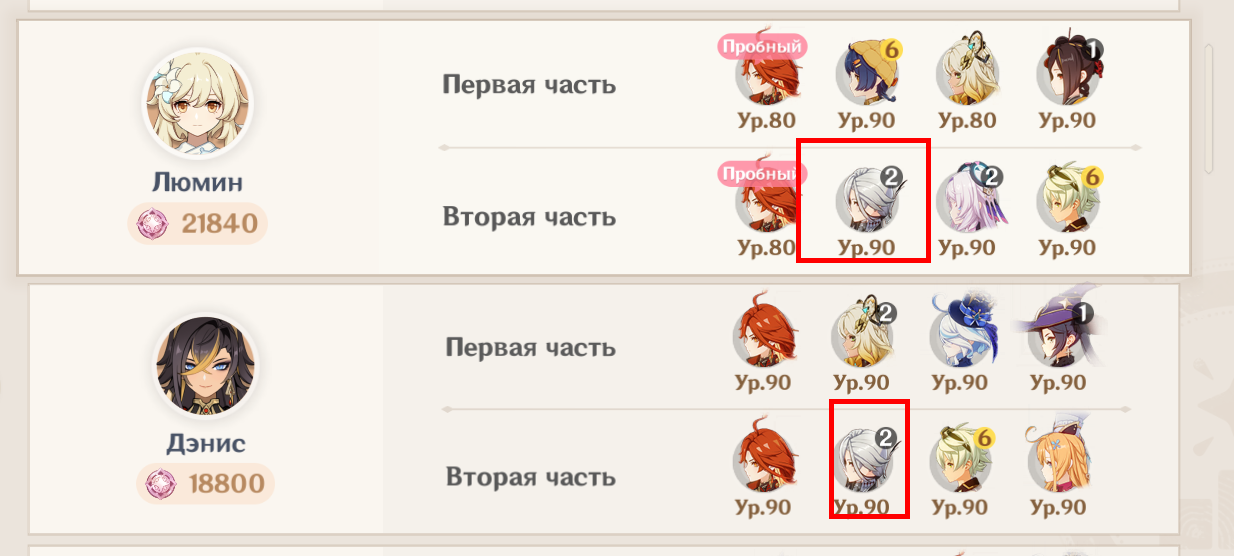Screen dimensions: 1234x556
Task: Click the player name Дэнис
Action: point(205,443)
